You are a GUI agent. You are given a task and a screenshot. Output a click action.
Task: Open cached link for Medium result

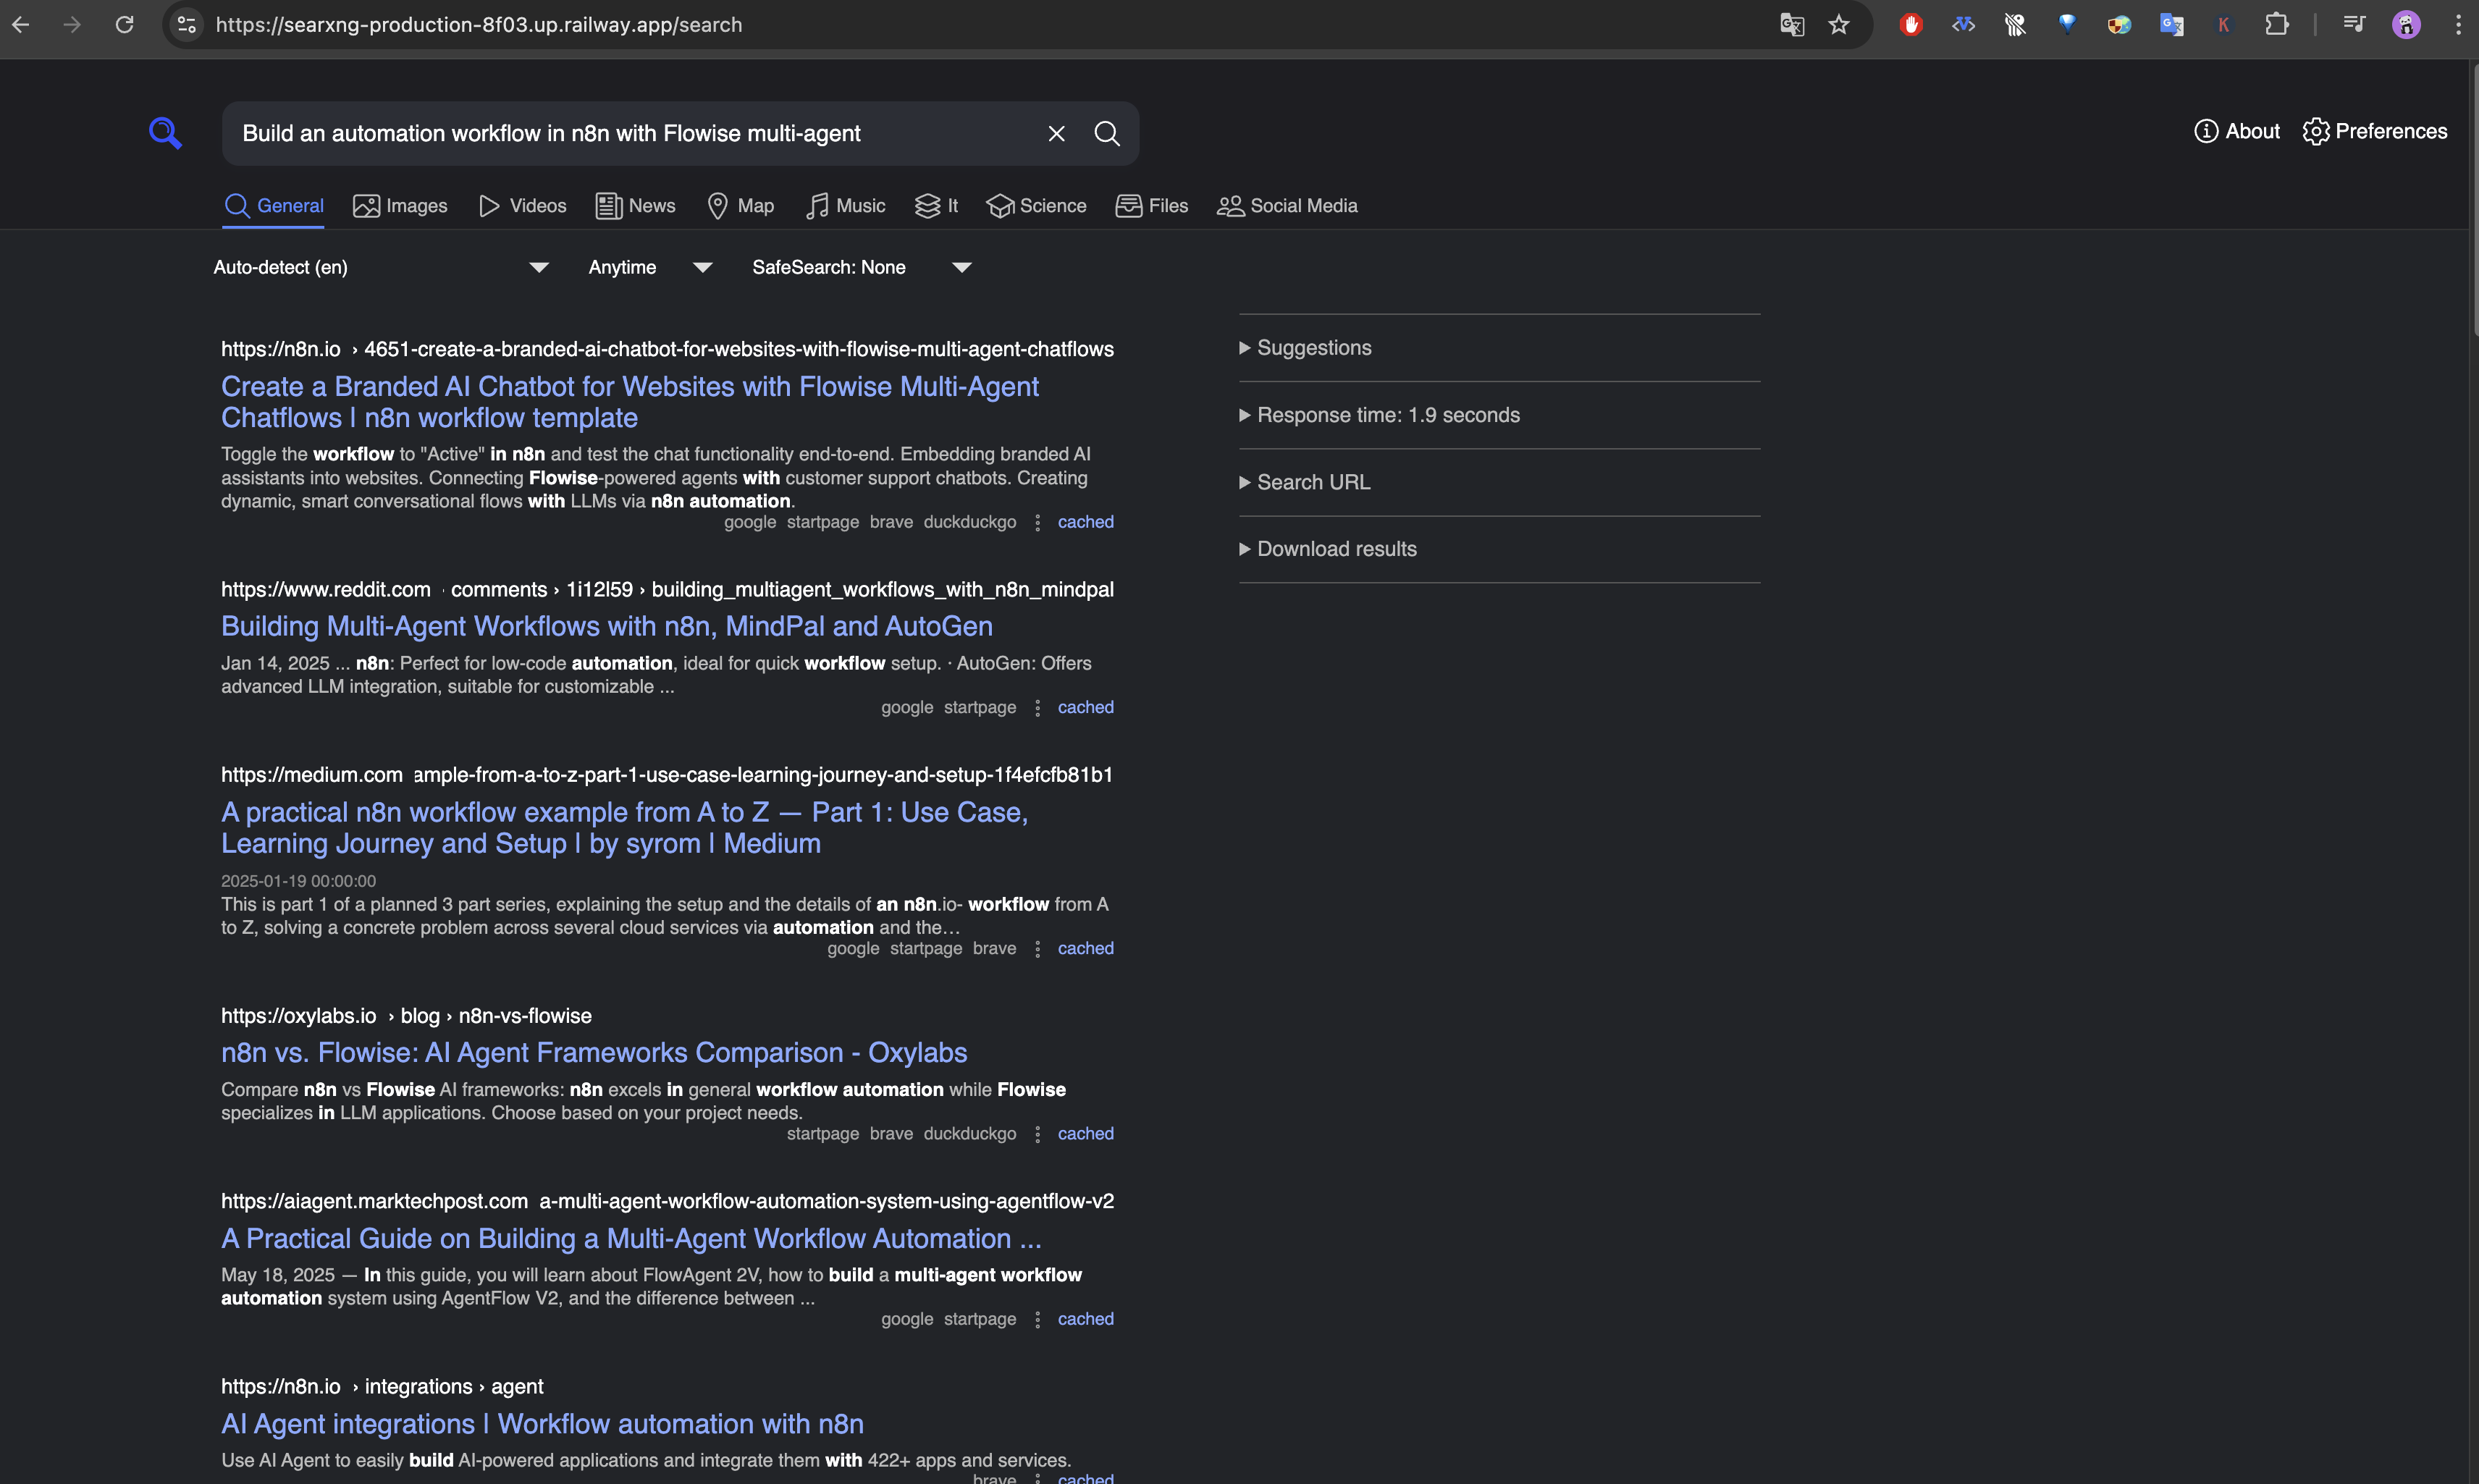(1085, 948)
